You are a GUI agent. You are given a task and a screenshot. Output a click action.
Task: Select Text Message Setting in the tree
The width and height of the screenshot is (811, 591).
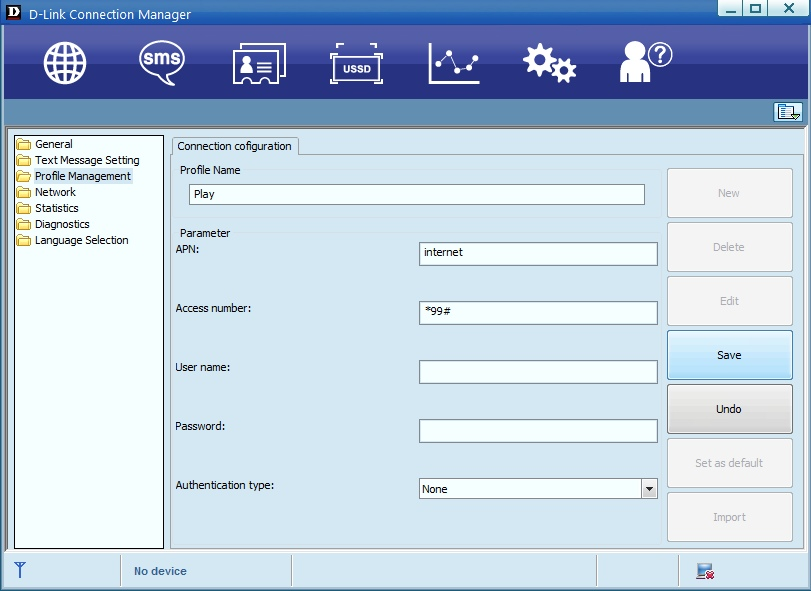tap(87, 160)
